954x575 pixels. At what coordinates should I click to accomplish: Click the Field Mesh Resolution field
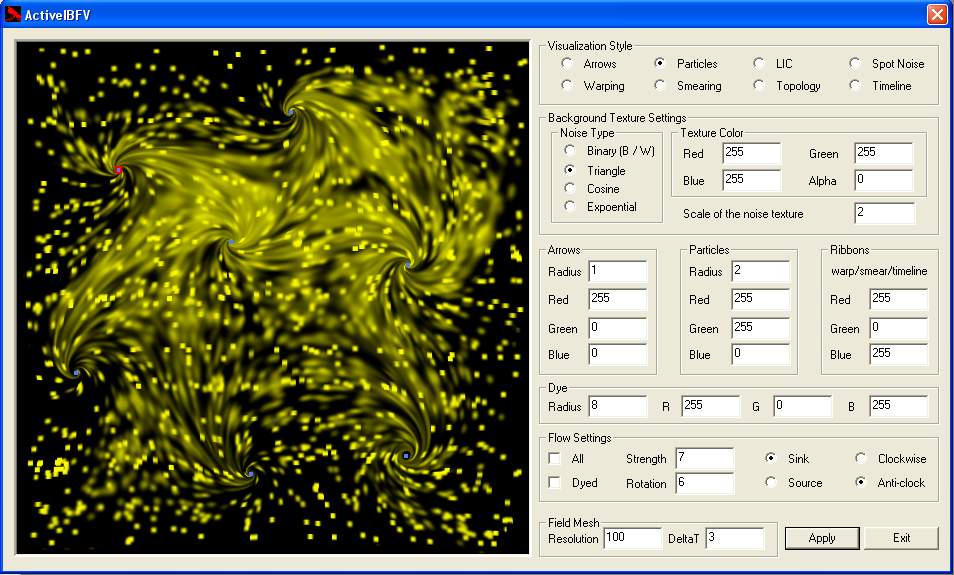click(632, 538)
